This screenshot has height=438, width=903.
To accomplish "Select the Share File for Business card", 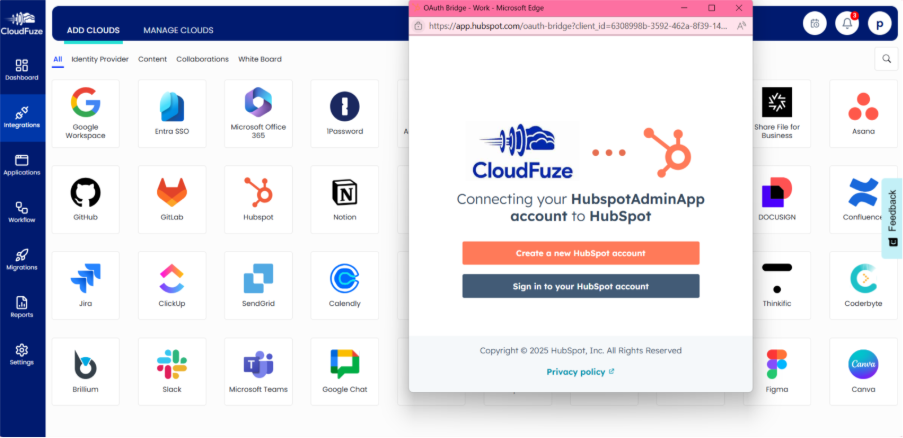I will pos(781,113).
